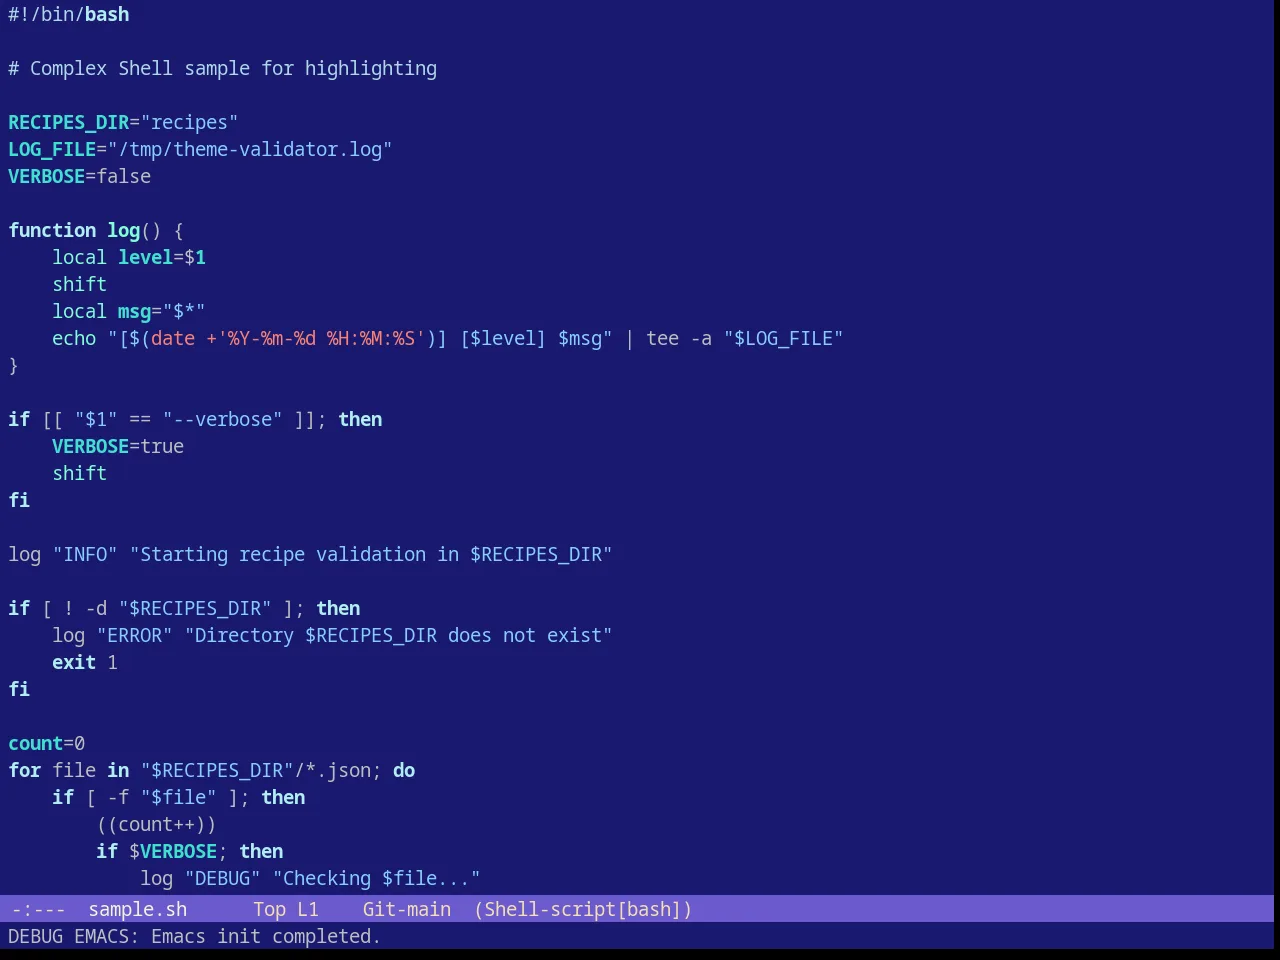Click the L1 line number indicator
1280x960 pixels.
coord(308,909)
